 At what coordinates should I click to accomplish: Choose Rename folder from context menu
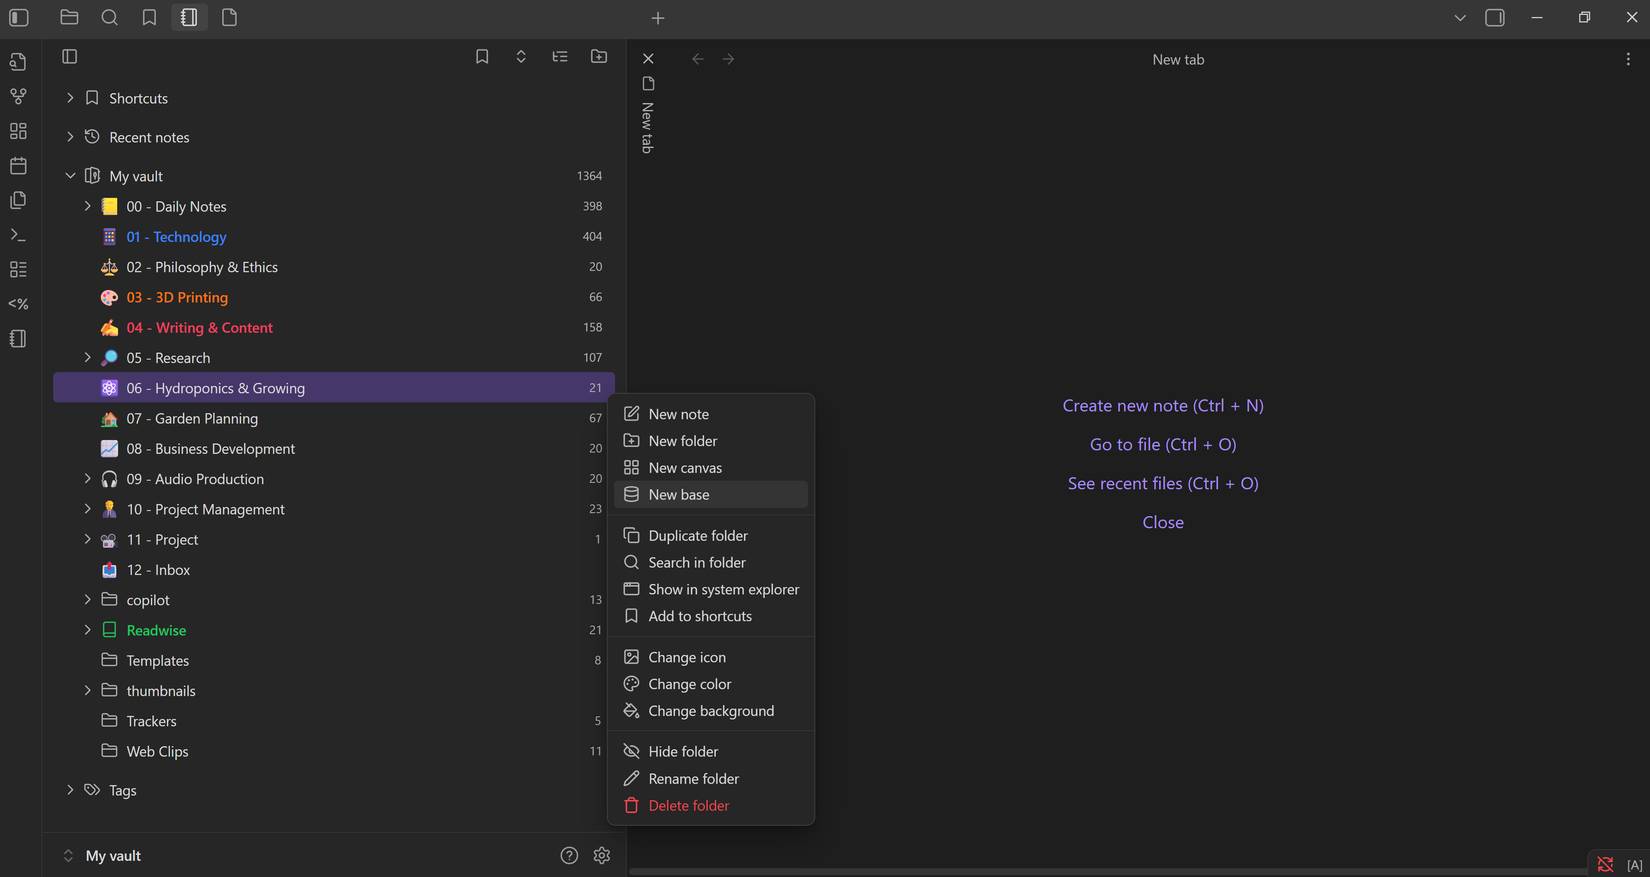[693, 779]
